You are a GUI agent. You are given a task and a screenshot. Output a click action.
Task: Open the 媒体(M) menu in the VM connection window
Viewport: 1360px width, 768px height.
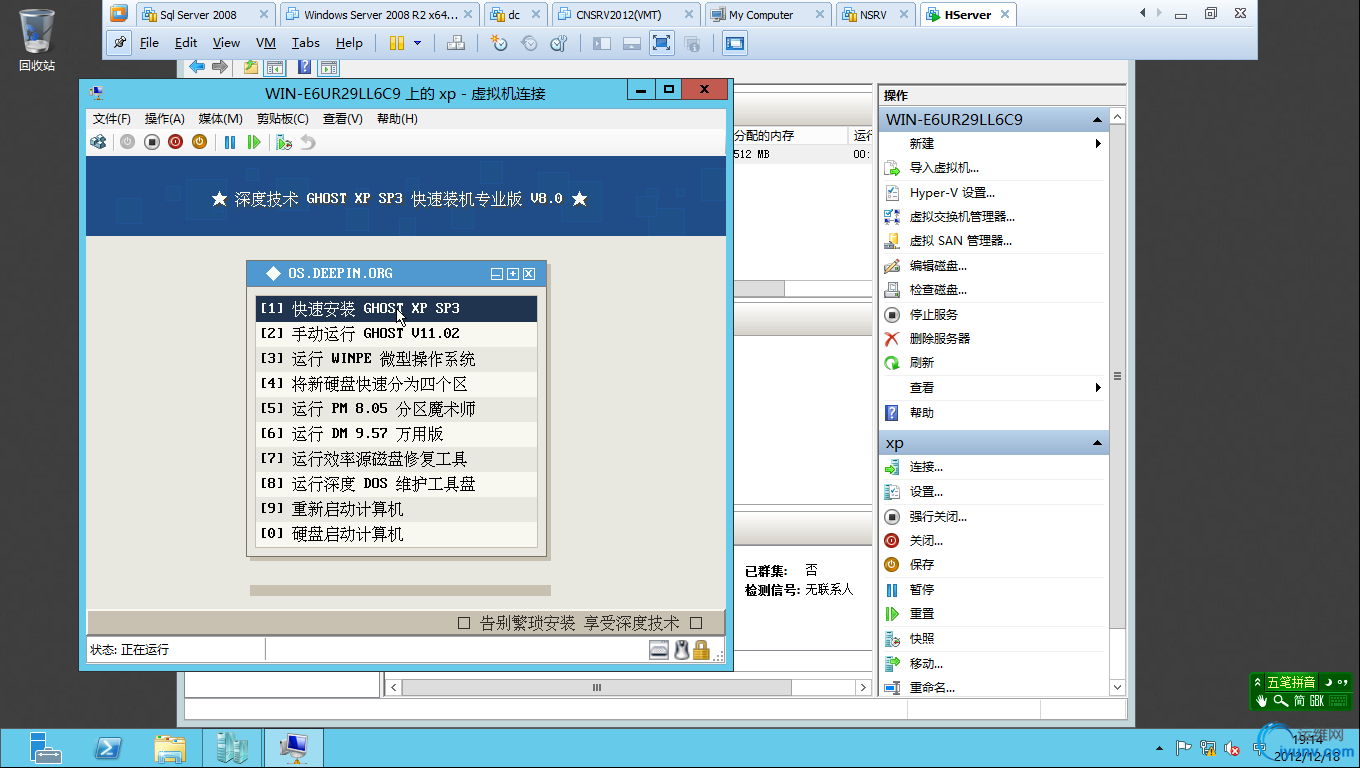tap(220, 119)
